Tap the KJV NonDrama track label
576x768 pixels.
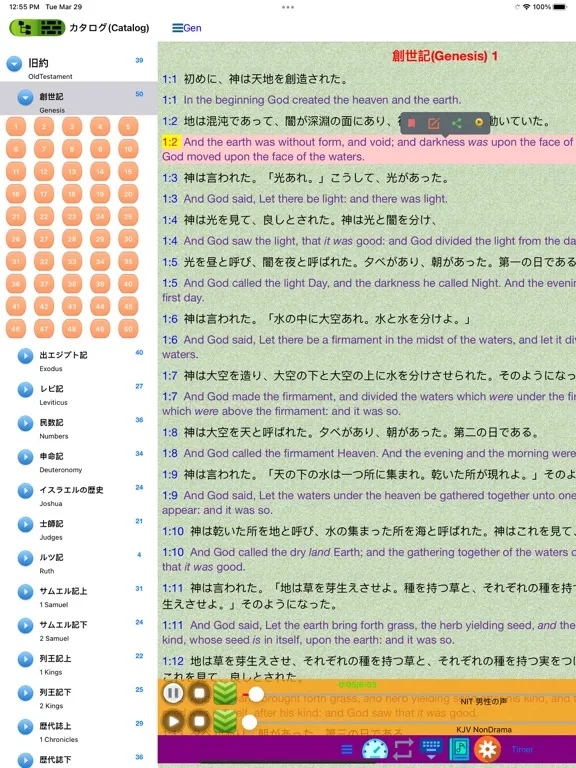[483, 730]
